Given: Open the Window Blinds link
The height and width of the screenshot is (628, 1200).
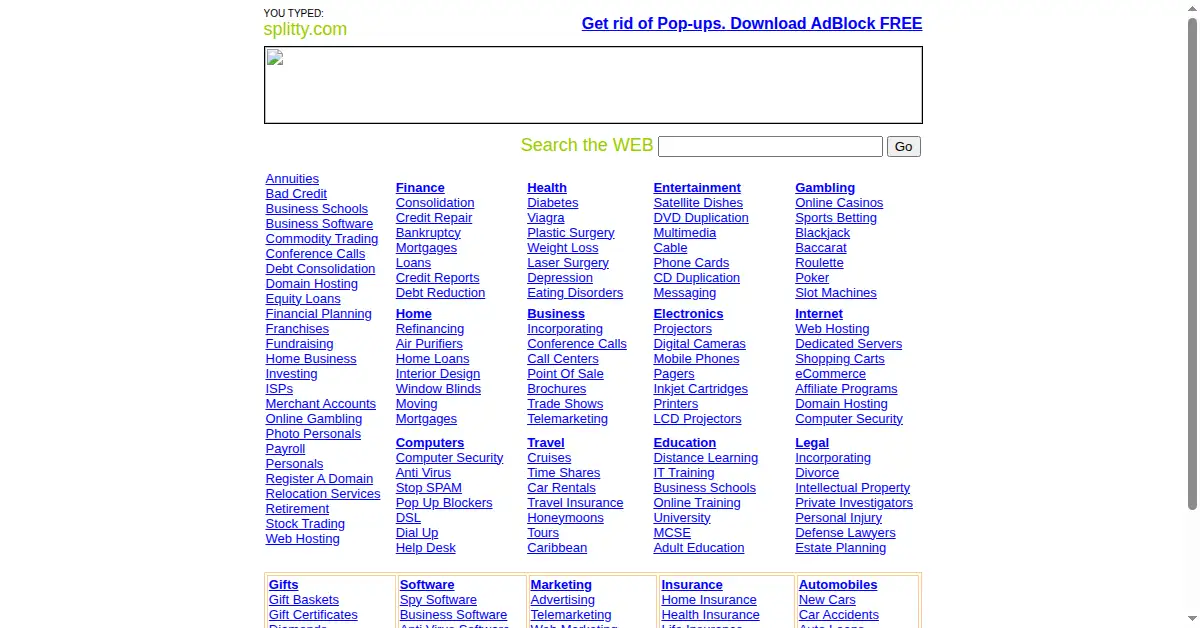Looking at the screenshot, I should 438,389.
